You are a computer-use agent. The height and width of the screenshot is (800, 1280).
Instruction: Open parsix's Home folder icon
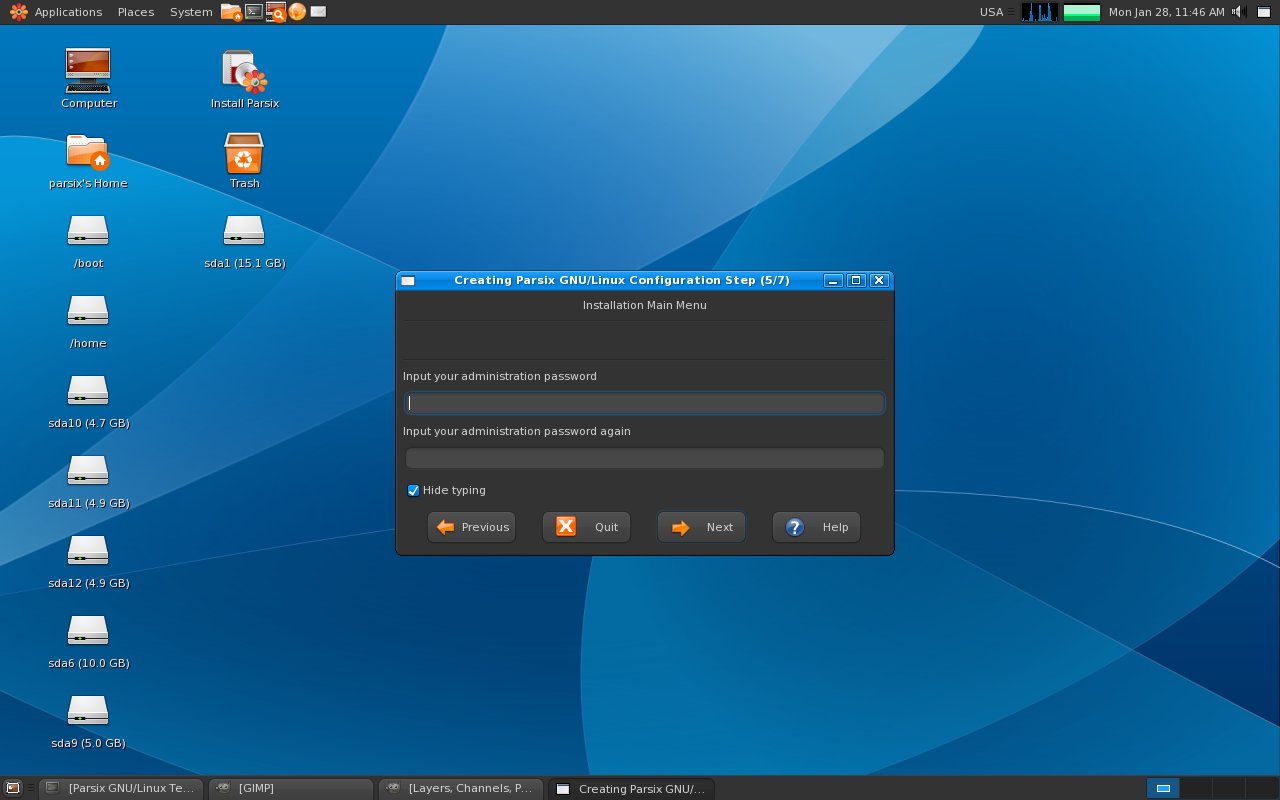88,152
